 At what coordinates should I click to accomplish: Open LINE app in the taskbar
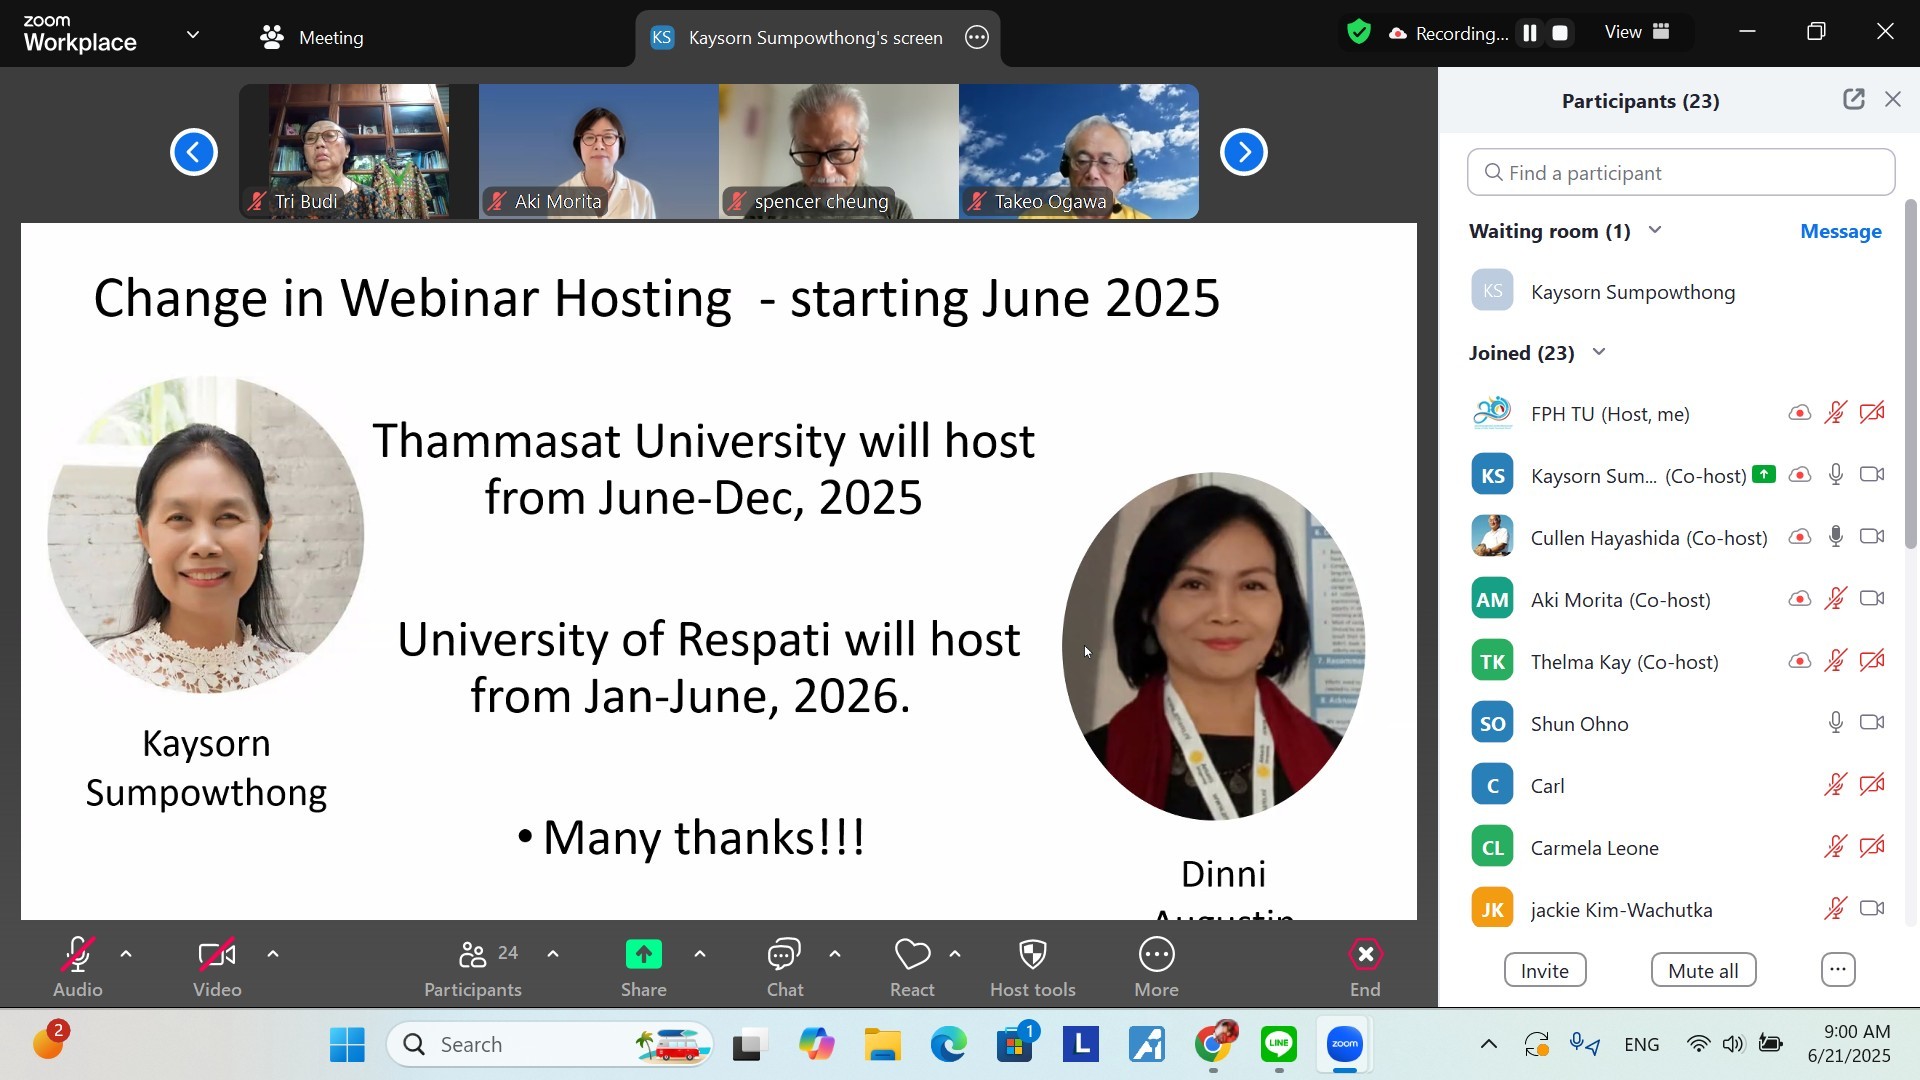[x=1279, y=1045]
